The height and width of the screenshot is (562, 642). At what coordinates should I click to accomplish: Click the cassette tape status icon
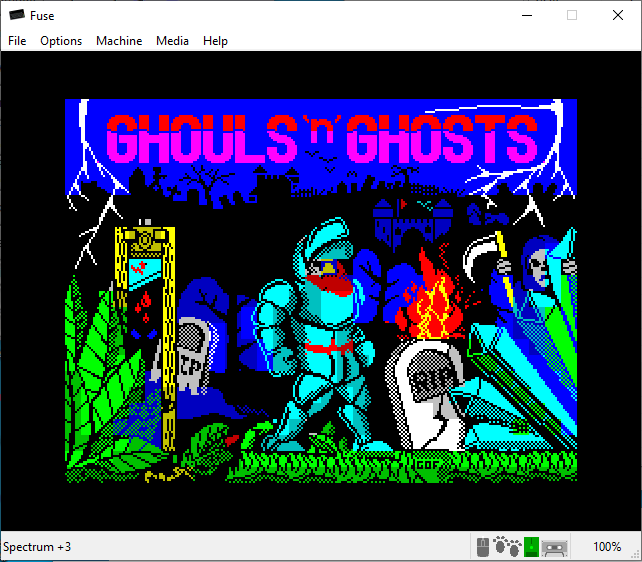(x=554, y=548)
